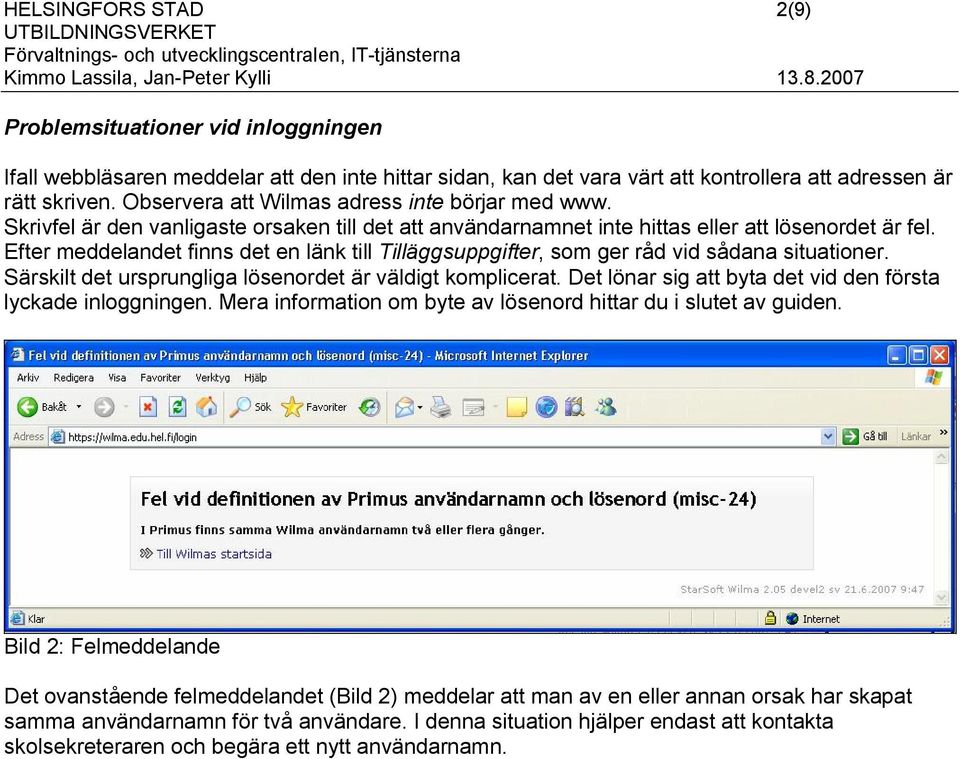
Task: Click the Windows flag logo throbber
Action: click(x=933, y=377)
